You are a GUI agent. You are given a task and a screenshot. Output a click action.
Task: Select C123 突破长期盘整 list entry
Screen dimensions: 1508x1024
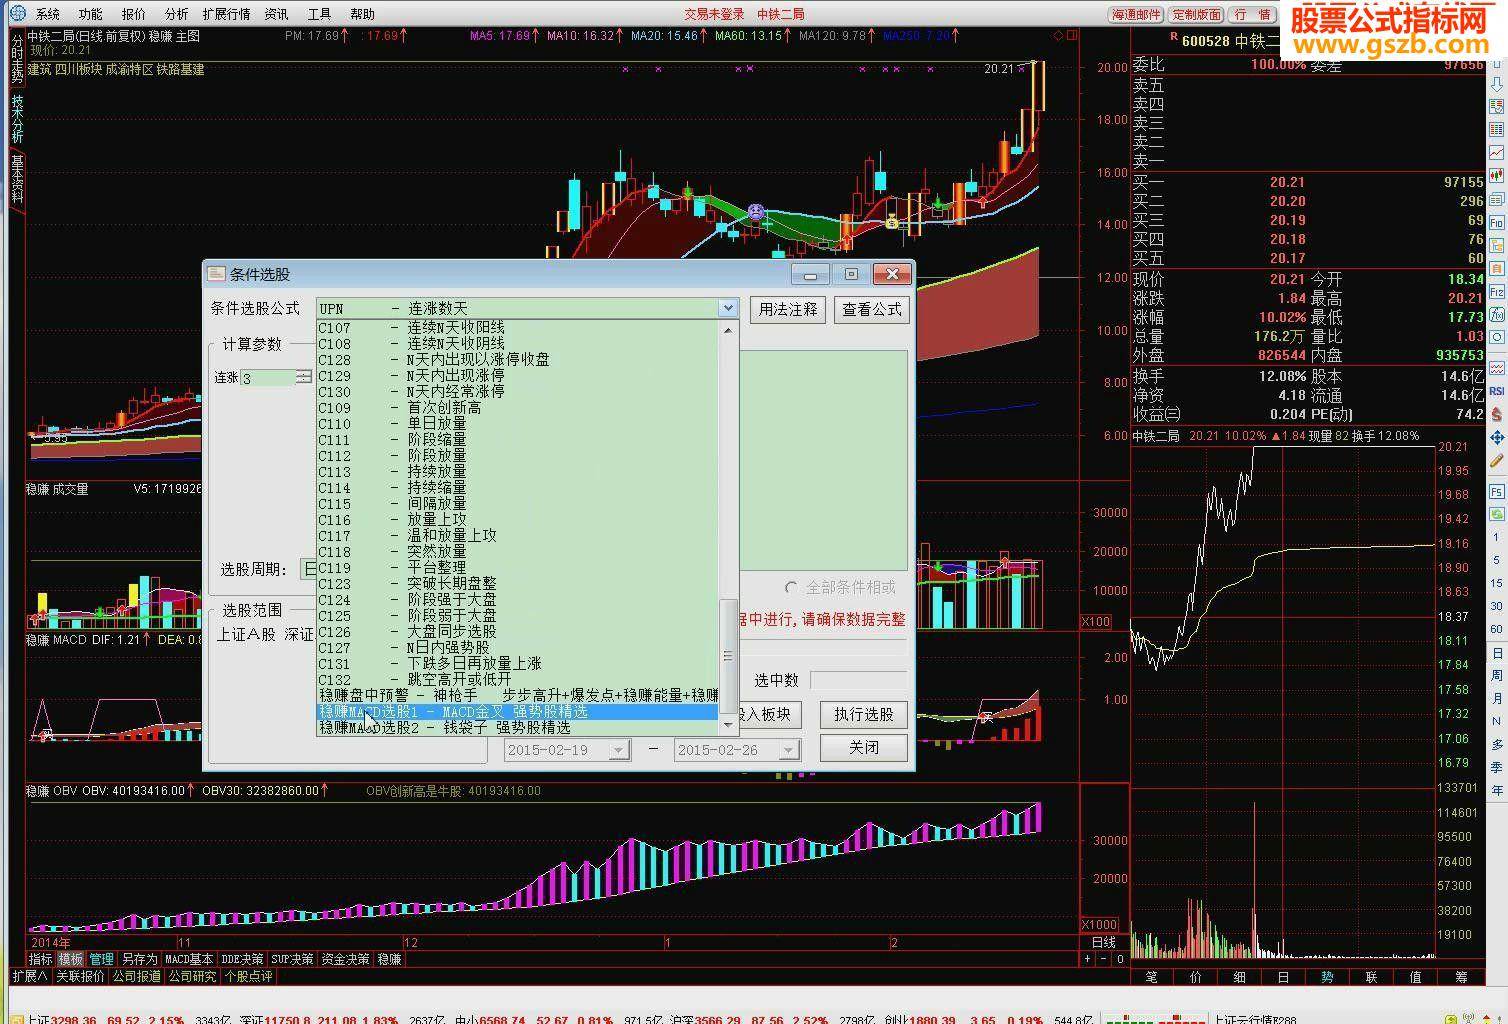pyautogui.click(x=518, y=584)
